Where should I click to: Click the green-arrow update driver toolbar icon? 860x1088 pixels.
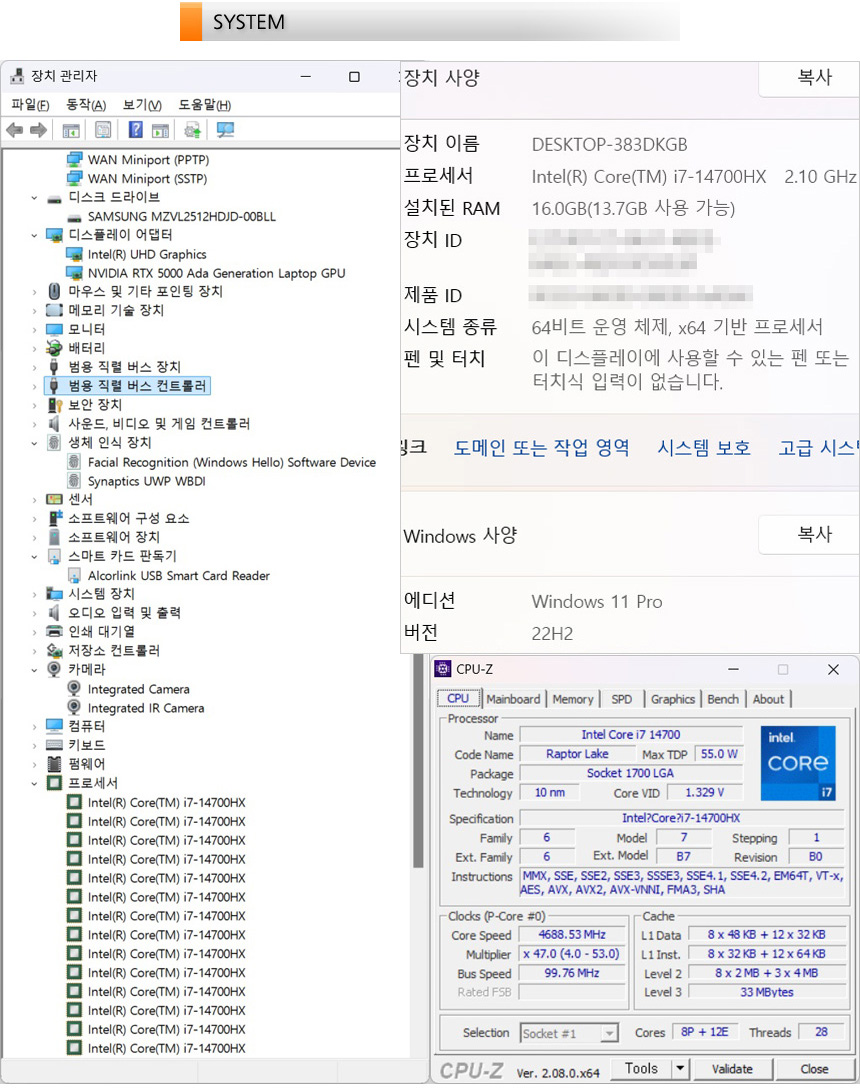pos(192,130)
